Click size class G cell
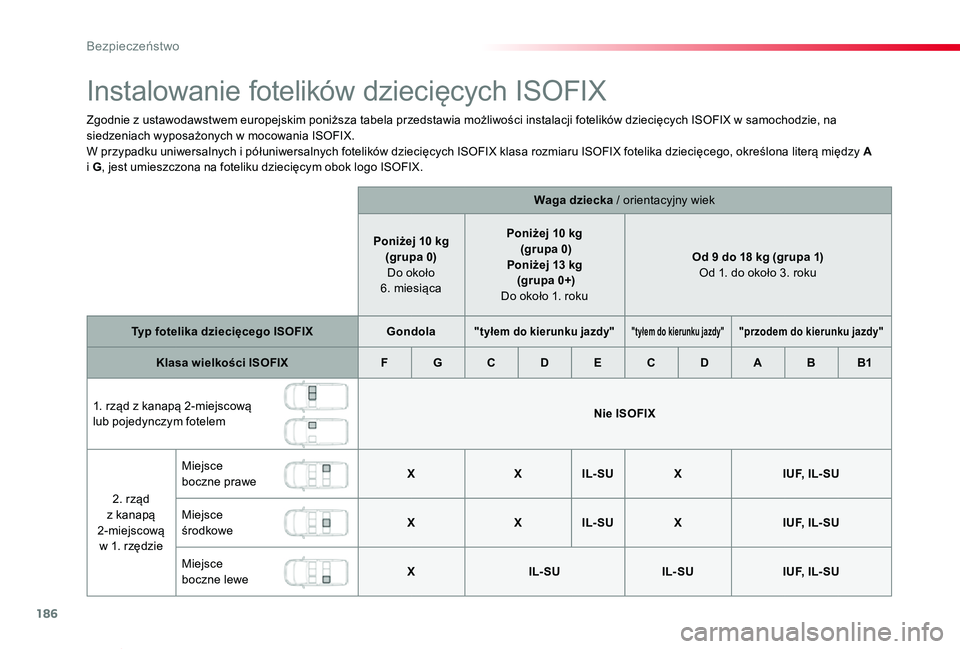Image resolution: width=960 pixels, height=649 pixels. (x=438, y=362)
